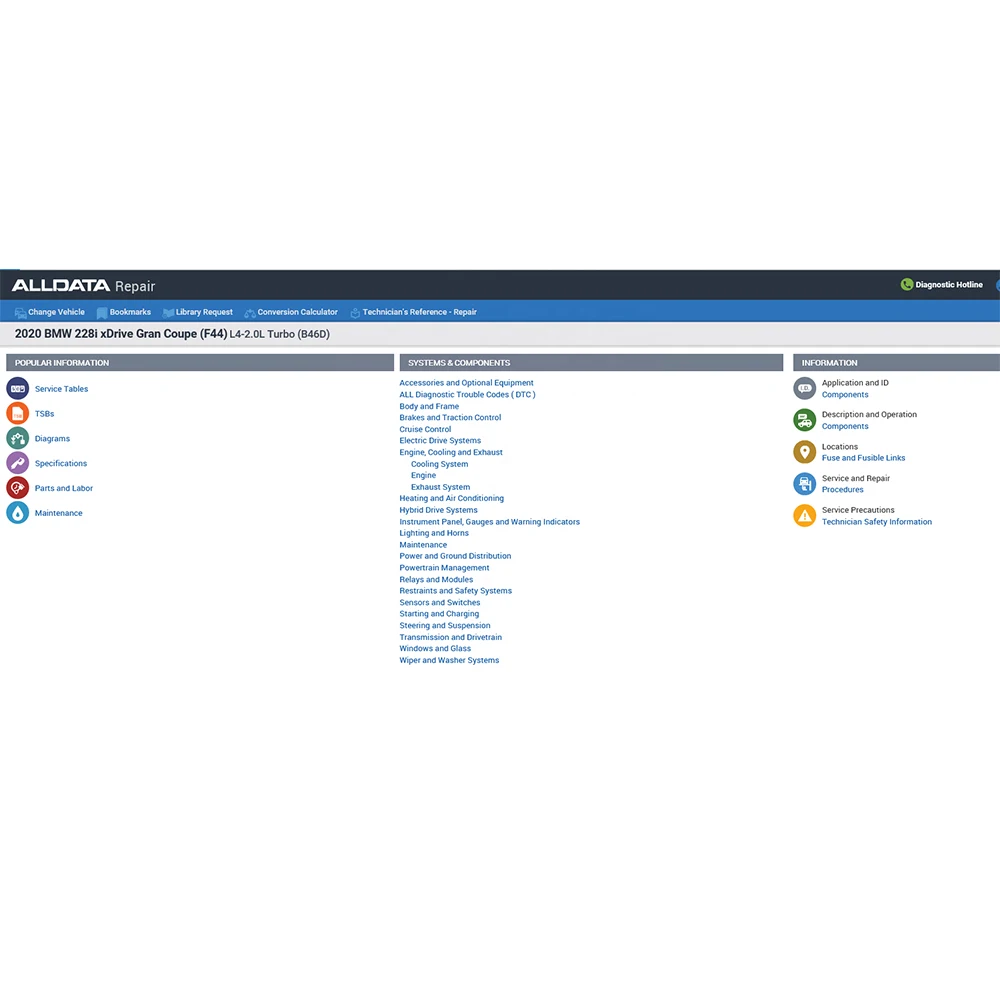The width and height of the screenshot is (1000, 1000).
Task: Open Powertrain Management
Action: click(445, 568)
